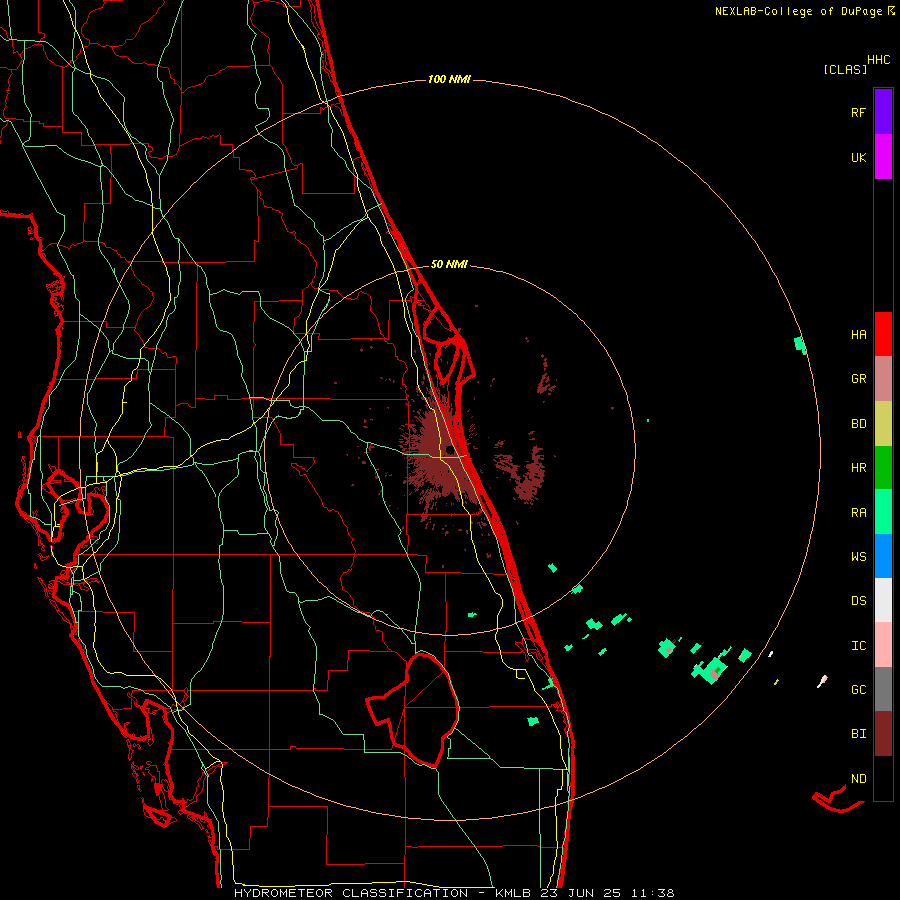Click the 'ND' legend label

pos(858,779)
